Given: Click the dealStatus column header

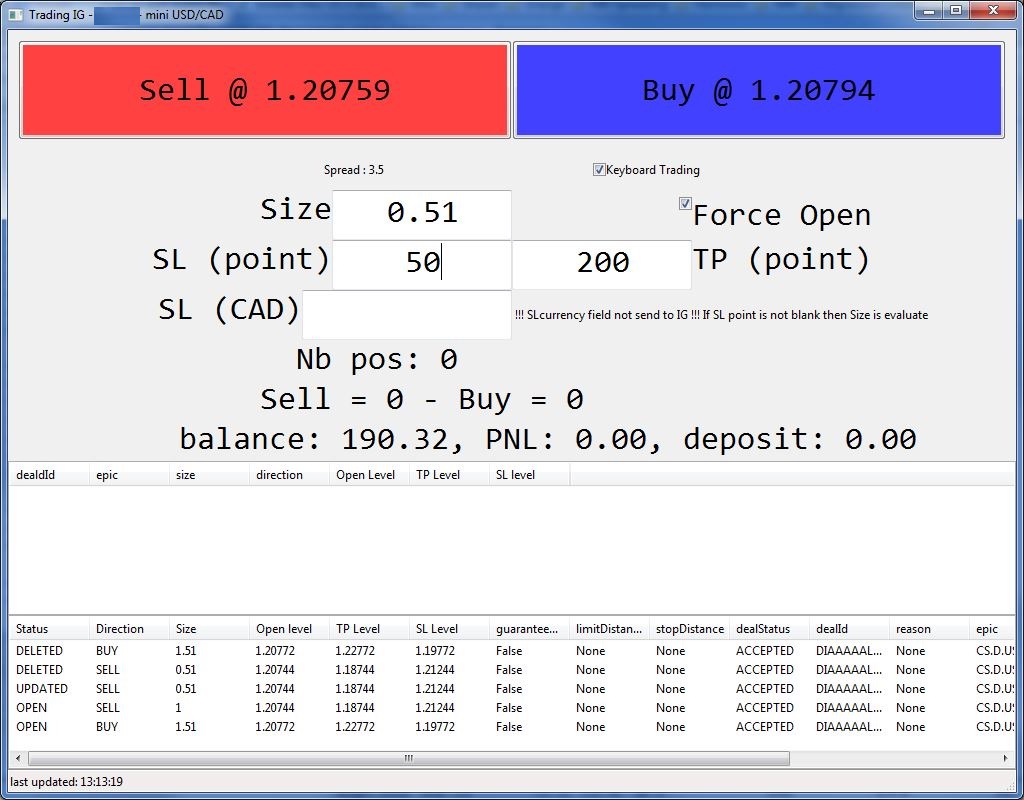Looking at the screenshot, I should [x=769, y=629].
